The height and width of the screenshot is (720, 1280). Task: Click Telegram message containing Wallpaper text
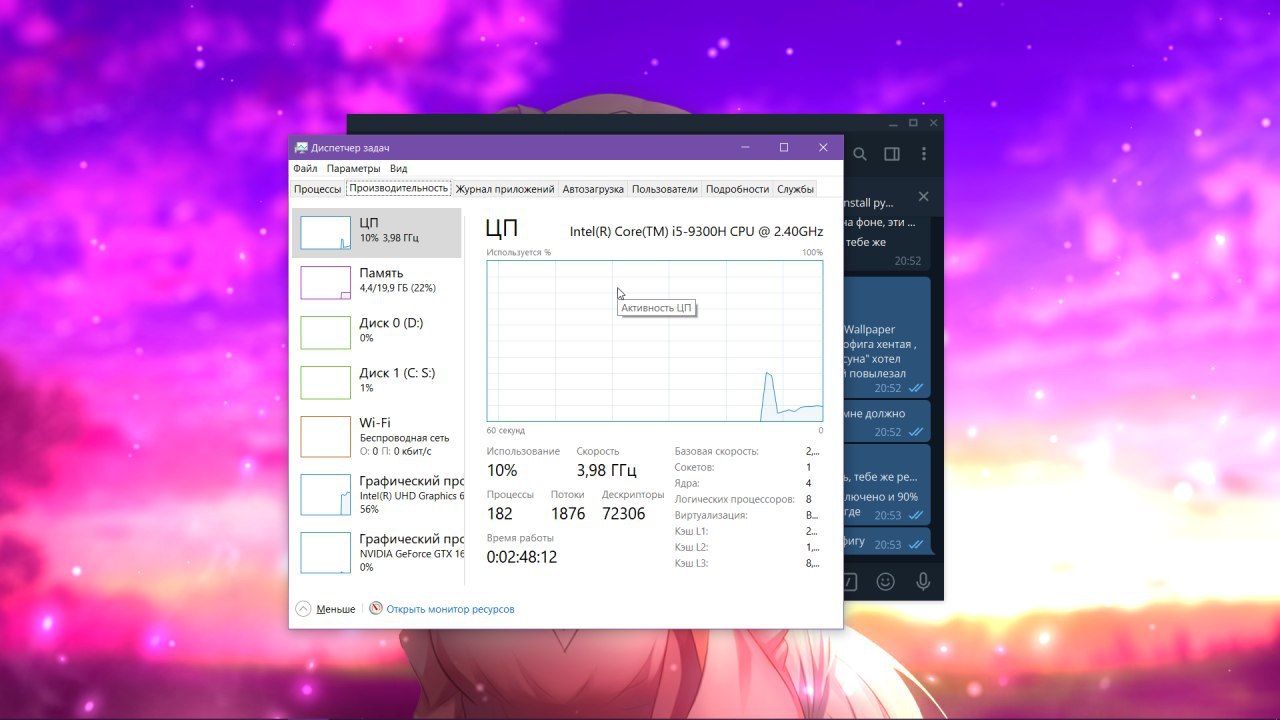click(x=887, y=337)
